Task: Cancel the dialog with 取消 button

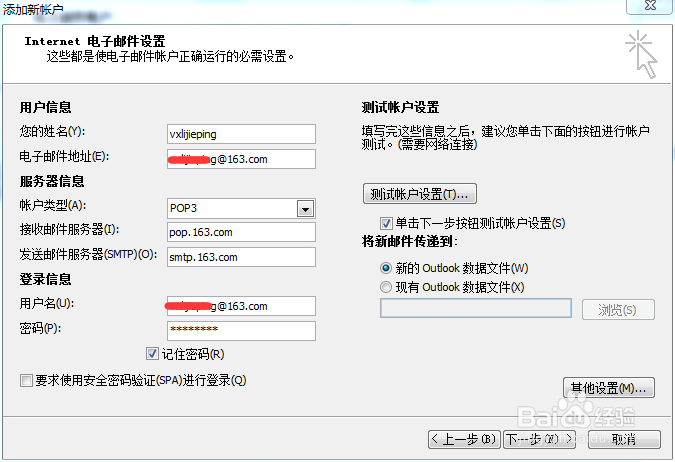Action: 624,439
